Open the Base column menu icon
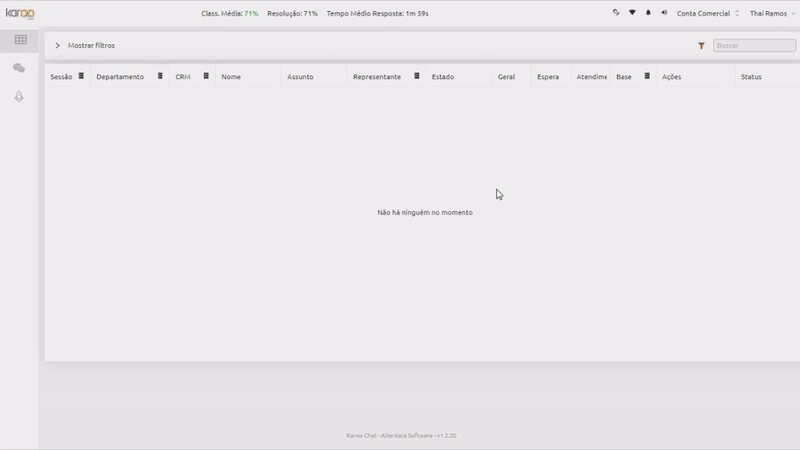Image resolution: width=800 pixels, height=450 pixels. click(647, 76)
